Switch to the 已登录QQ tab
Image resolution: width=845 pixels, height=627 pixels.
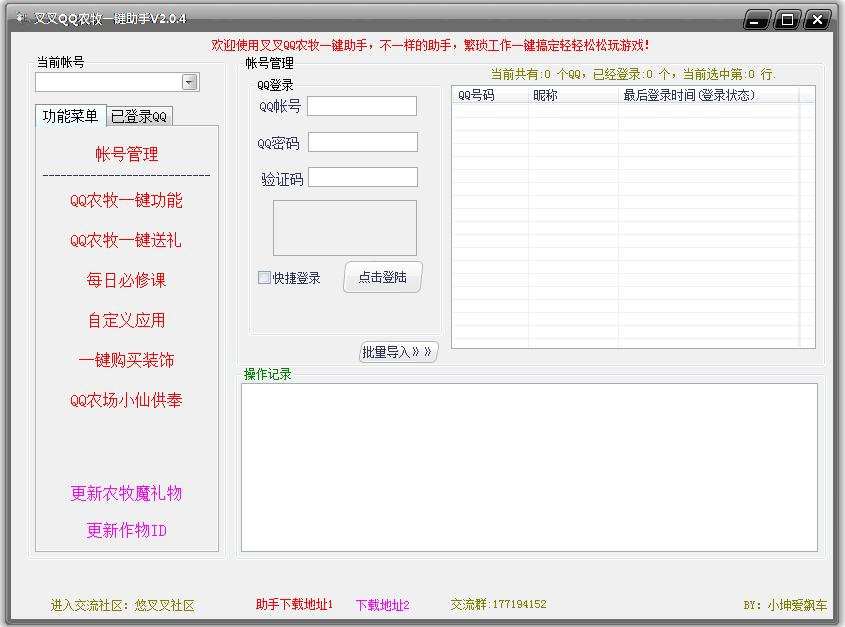point(136,116)
